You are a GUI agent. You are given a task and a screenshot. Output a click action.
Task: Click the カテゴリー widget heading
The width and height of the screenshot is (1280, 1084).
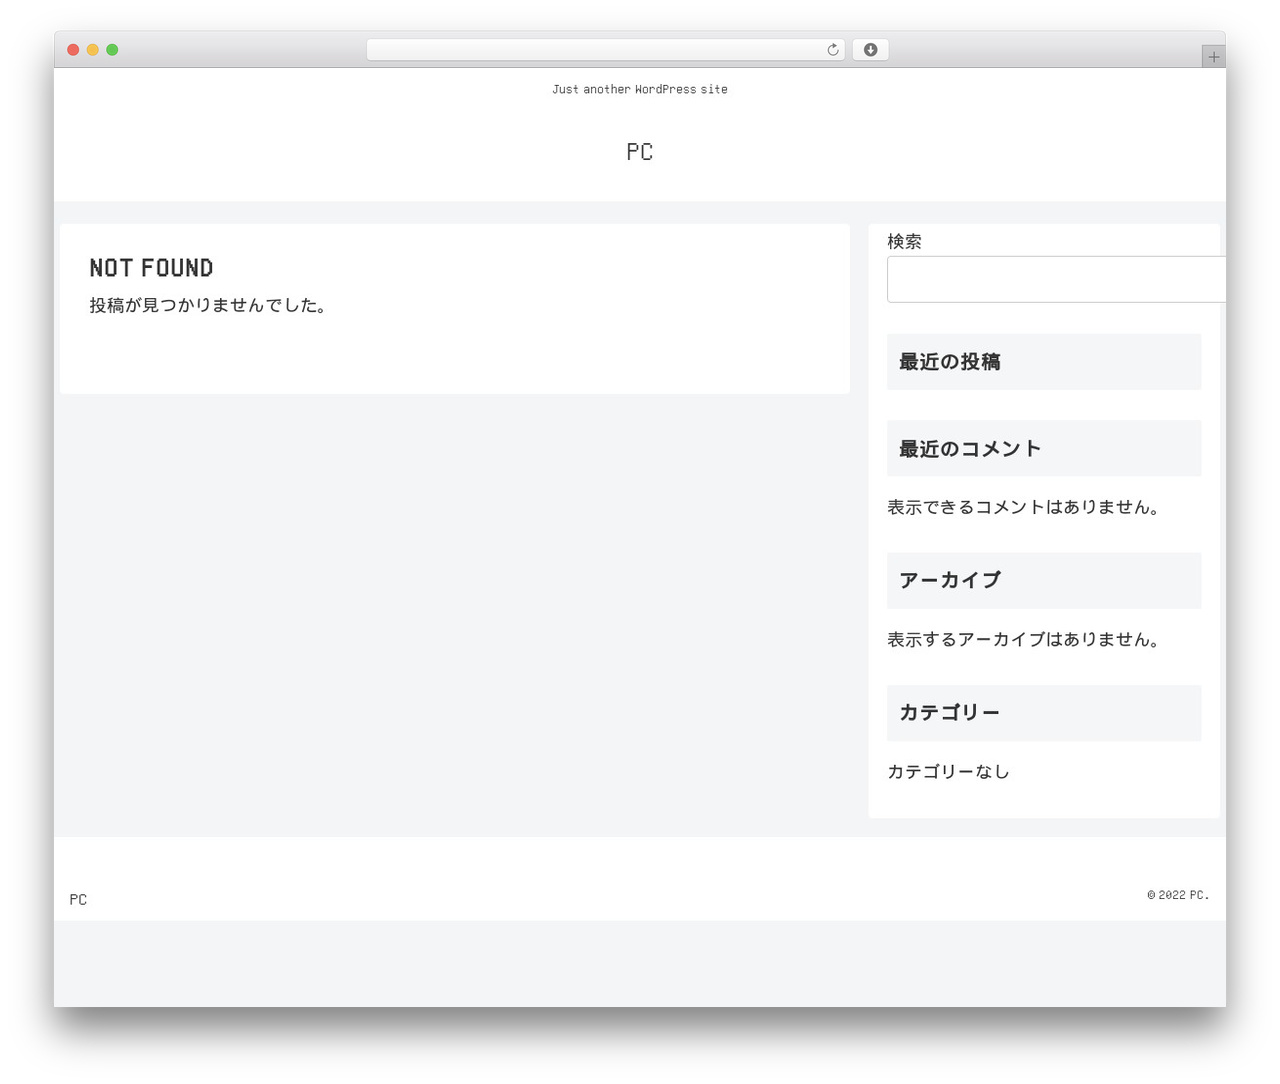pyautogui.click(x=1044, y=713)
